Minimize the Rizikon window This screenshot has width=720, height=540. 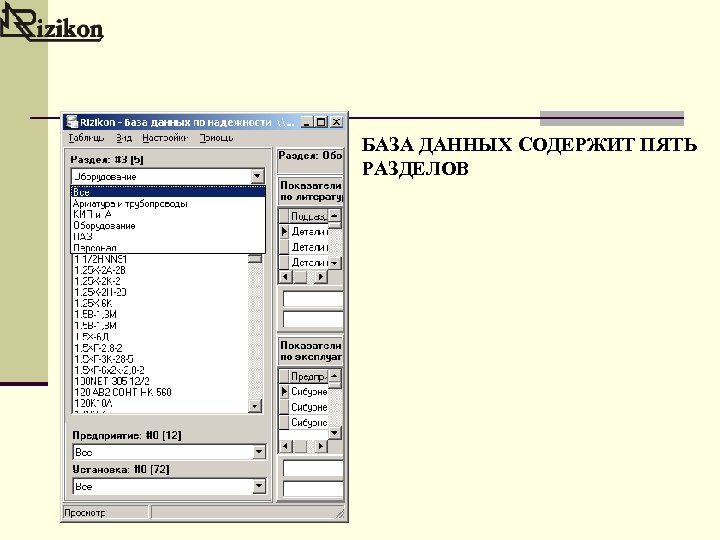click(307, 122)
